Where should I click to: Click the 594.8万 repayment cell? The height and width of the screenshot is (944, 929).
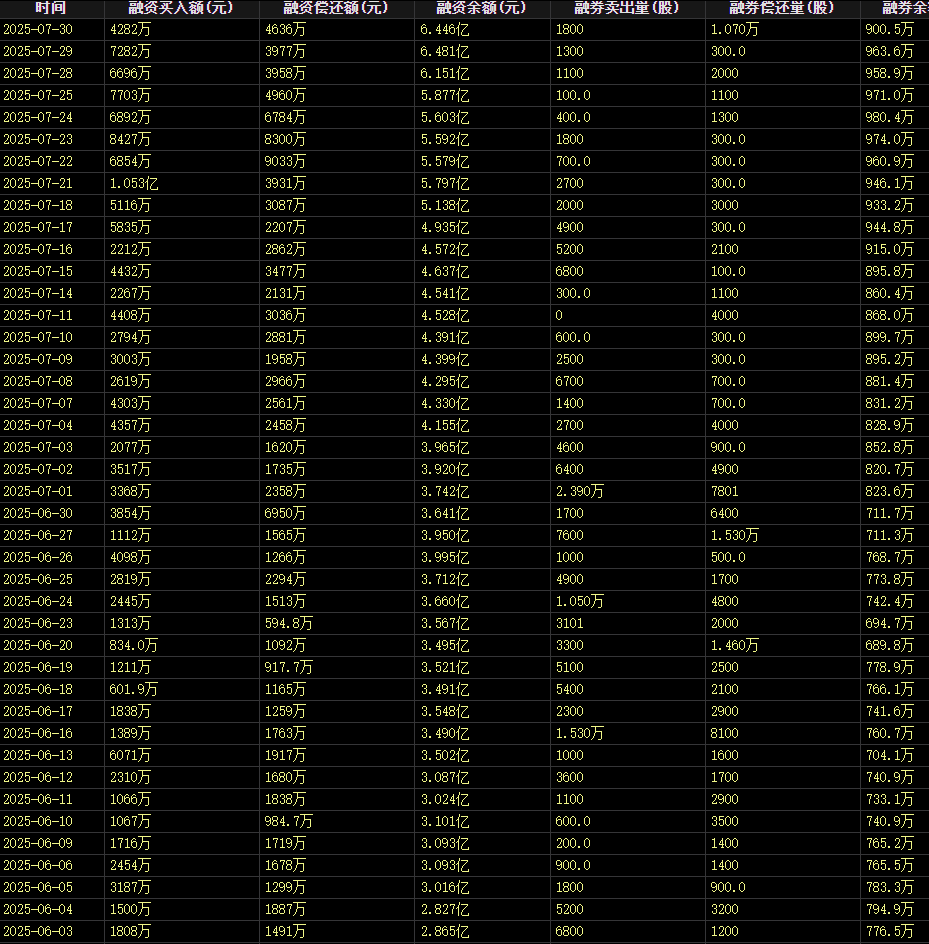(289, 624)
